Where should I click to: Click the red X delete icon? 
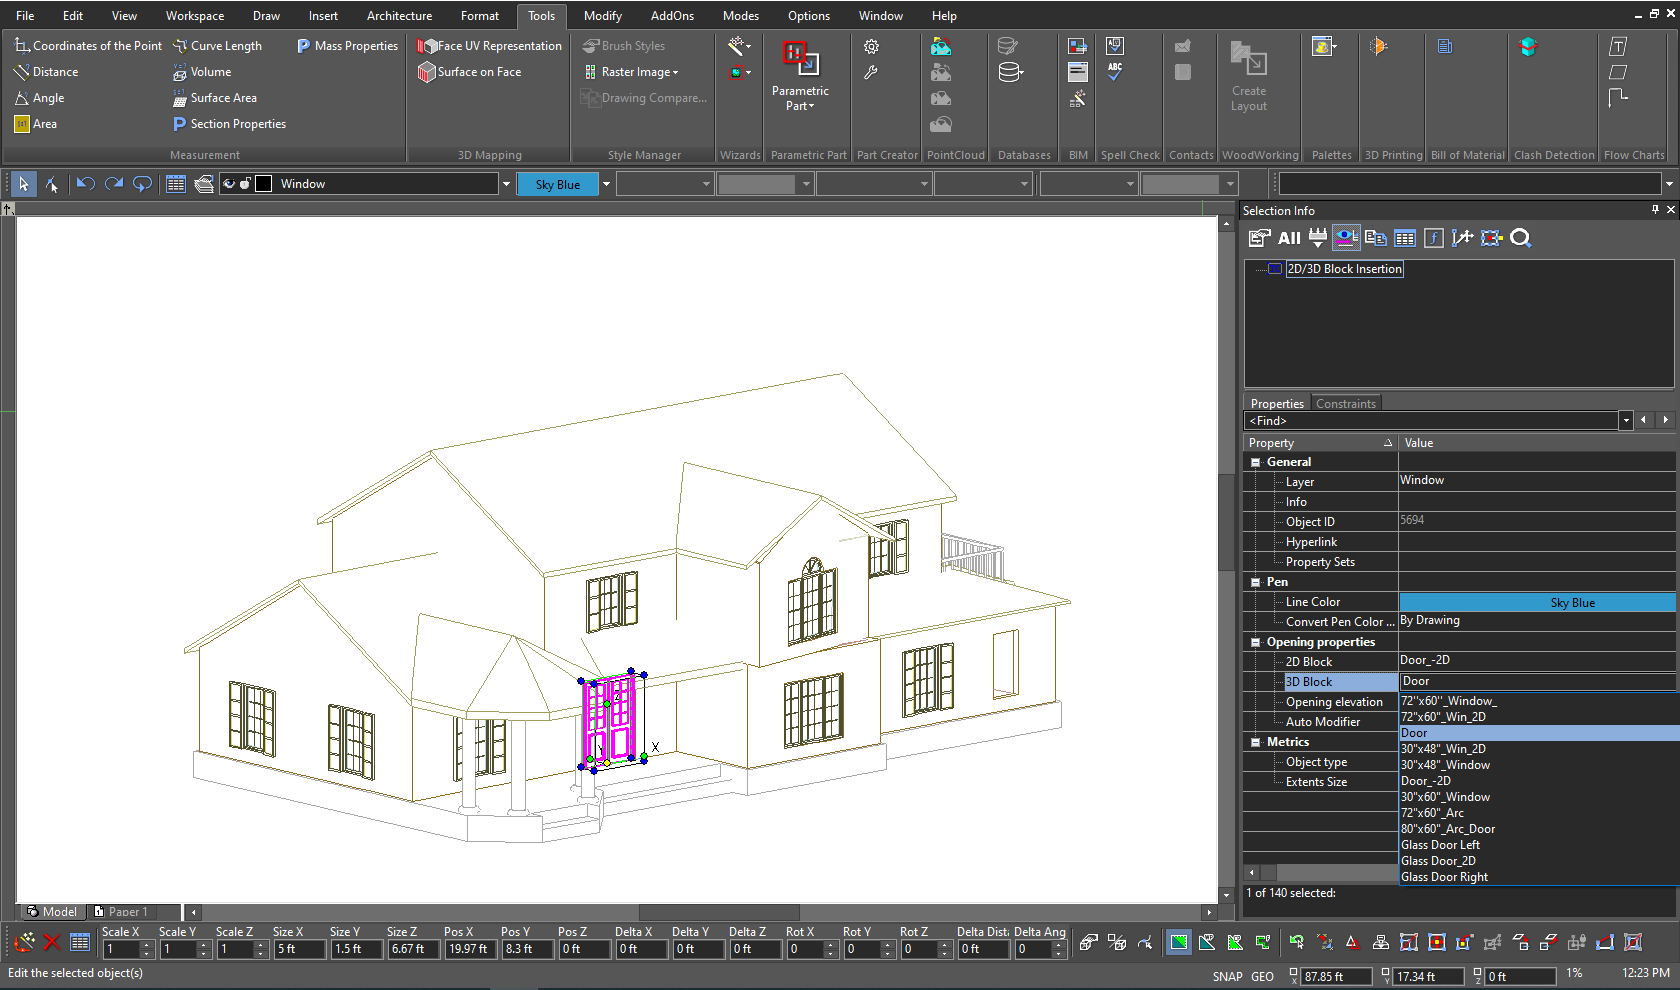[52, 942]
